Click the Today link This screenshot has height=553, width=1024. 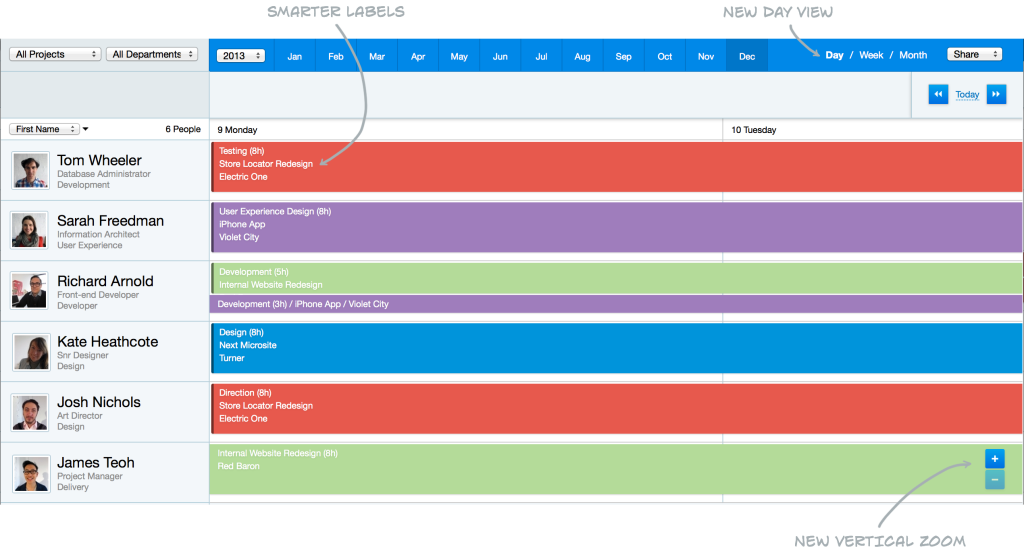point(967,95)
